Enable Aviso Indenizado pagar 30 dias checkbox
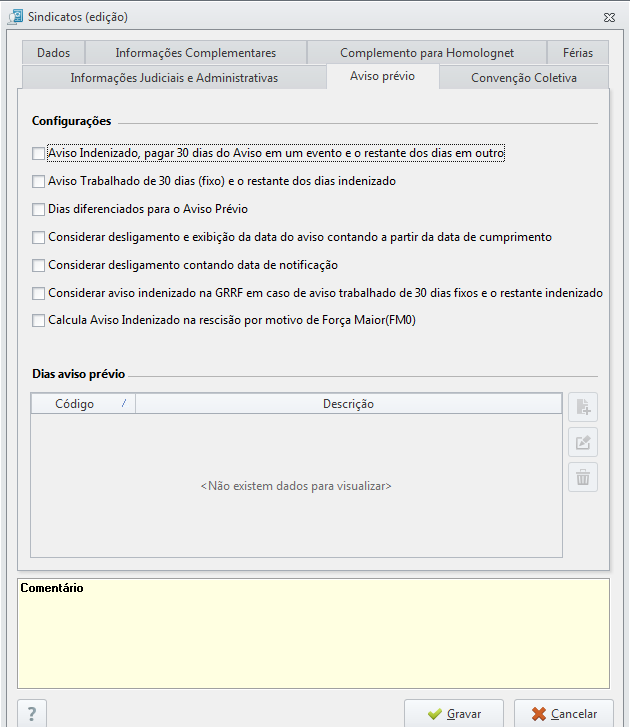Image resolution: width=630 pixels, height=727 pixels. 38,153
